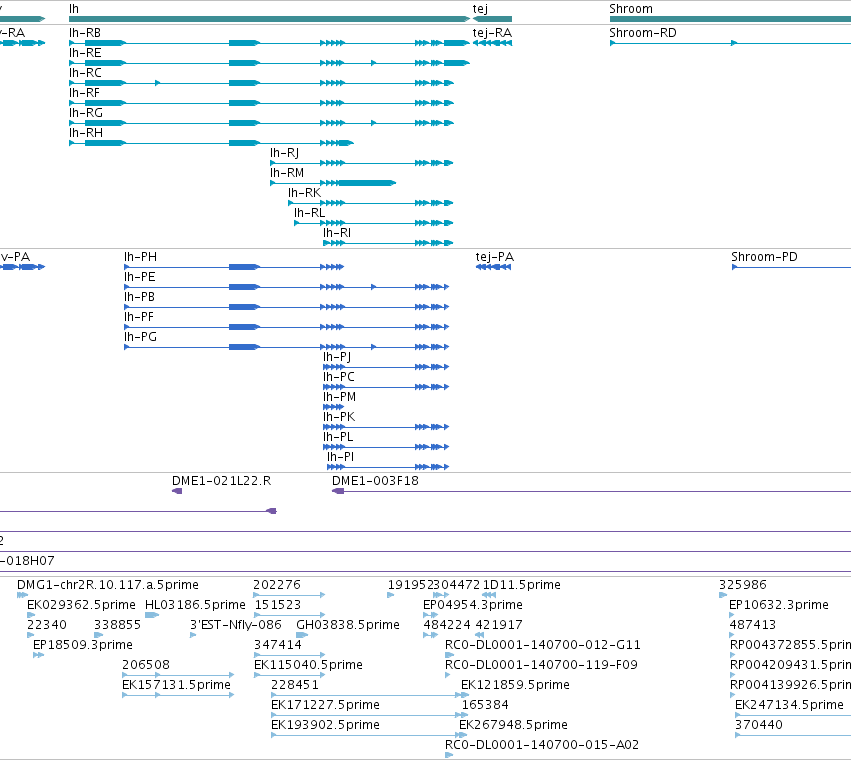Click the Ih-RL transcript label

tap(309, 213)
